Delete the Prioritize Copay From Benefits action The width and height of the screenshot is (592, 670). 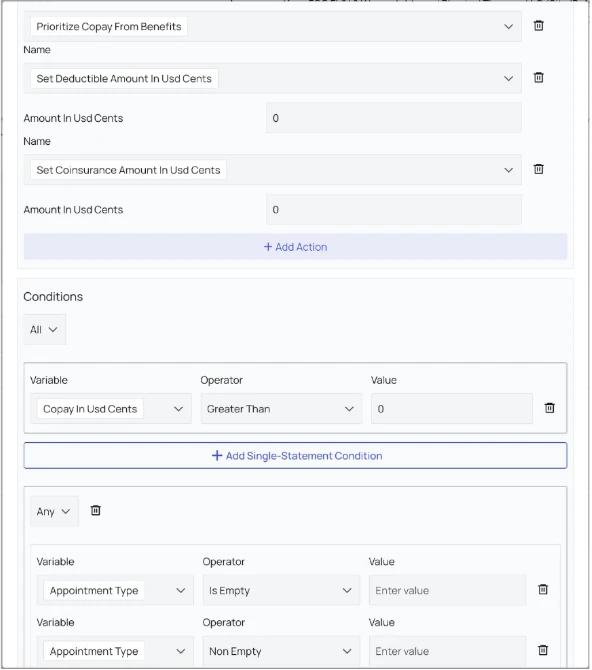point(539,26)
